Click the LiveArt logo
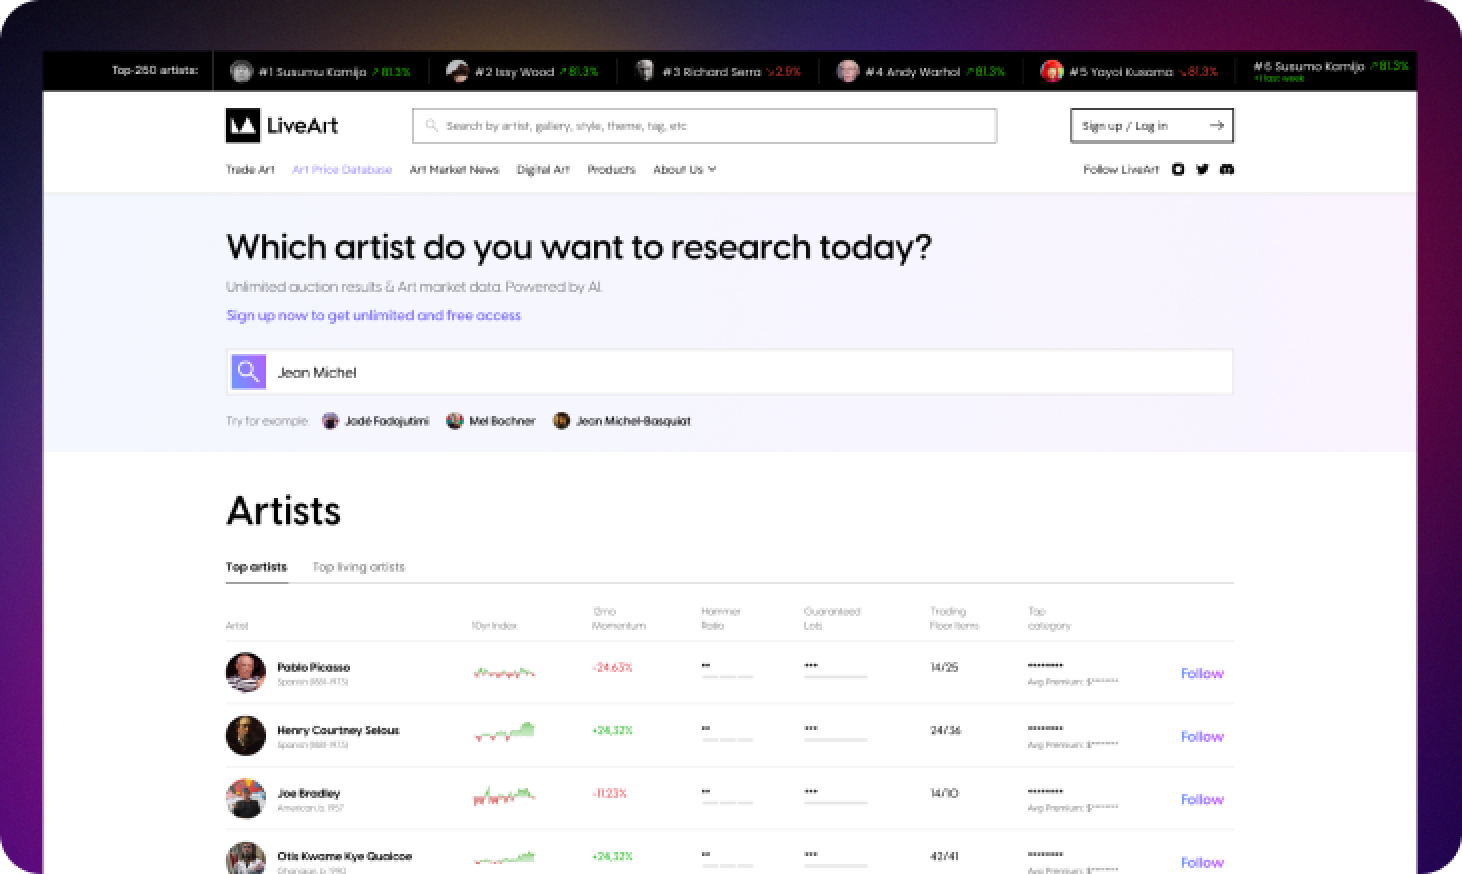 pyautogui.click(x=282, y=126)
